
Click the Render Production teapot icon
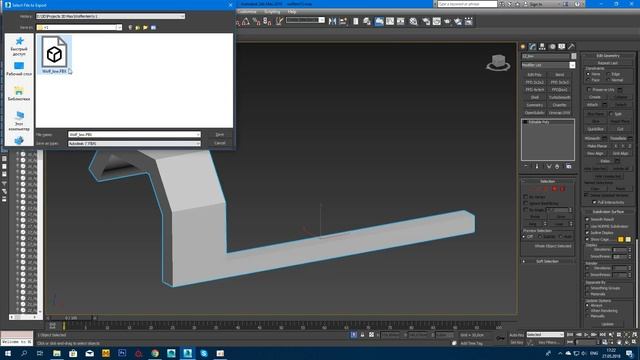(x=447, y=21)
